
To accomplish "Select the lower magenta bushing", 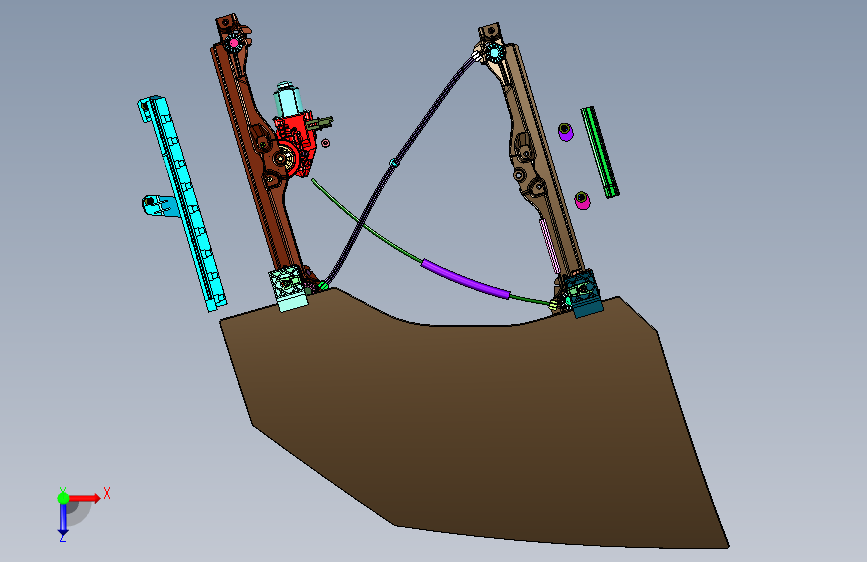I will click(582, 200).
